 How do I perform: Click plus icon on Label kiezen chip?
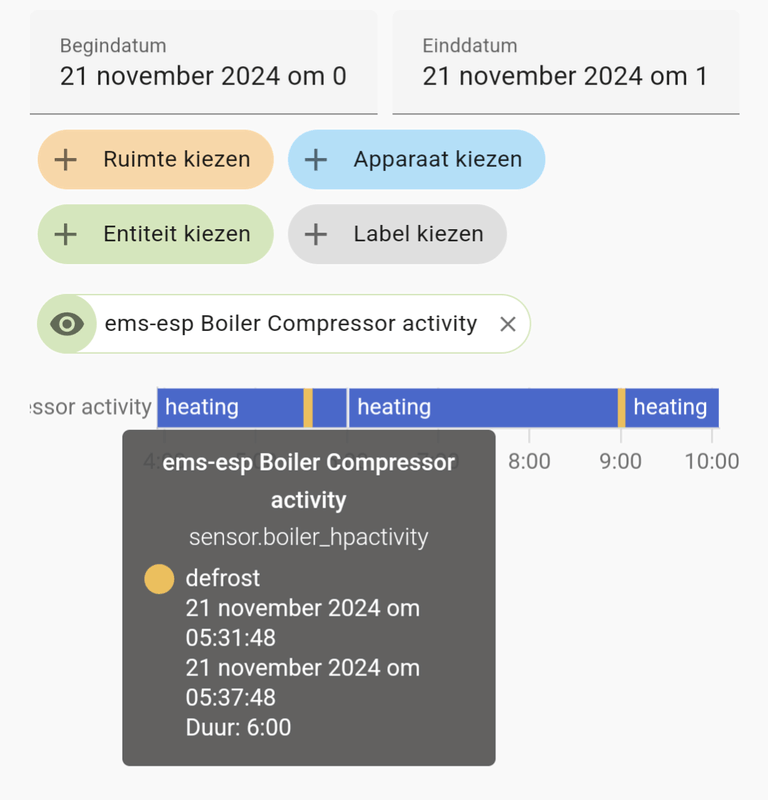(316, 234)
